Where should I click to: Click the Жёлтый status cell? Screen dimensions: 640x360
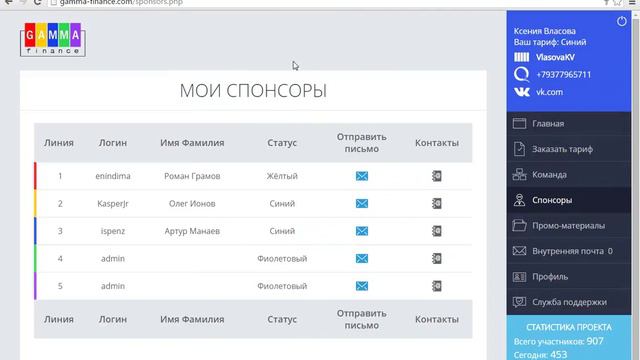point(282,176)
